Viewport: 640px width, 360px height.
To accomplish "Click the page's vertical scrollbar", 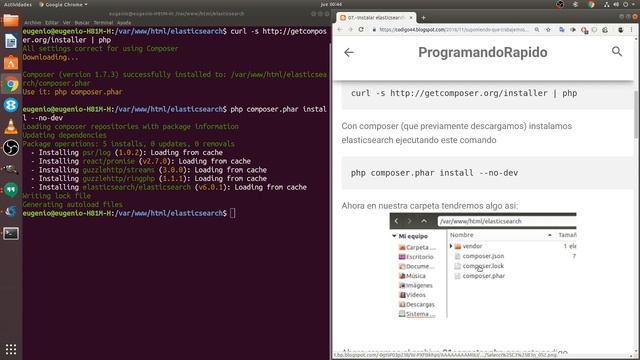I will click(x=636, y=114).
